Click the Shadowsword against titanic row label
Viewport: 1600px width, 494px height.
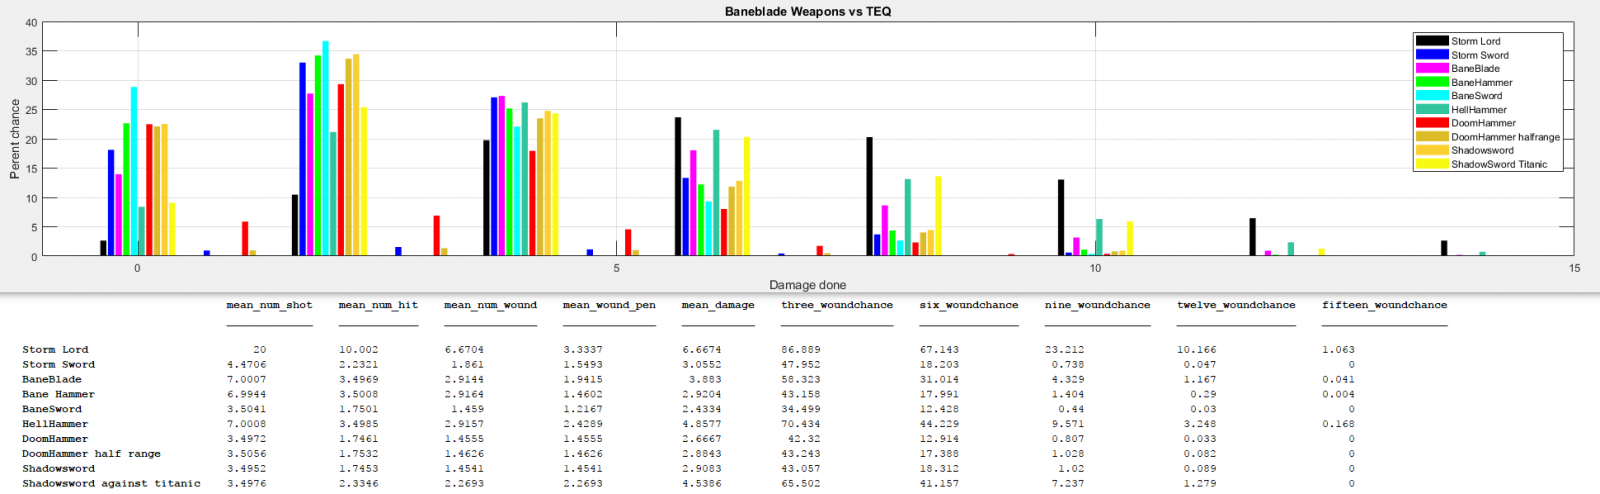pos(111,484)
